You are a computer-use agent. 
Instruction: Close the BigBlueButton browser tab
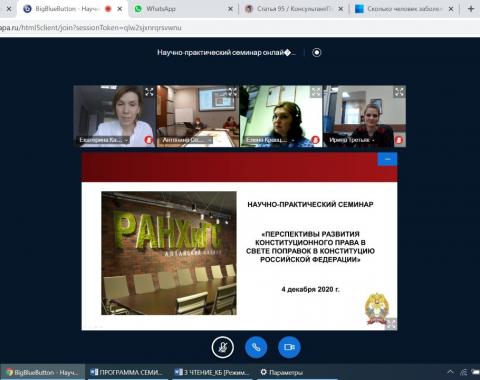coord(120,9)
